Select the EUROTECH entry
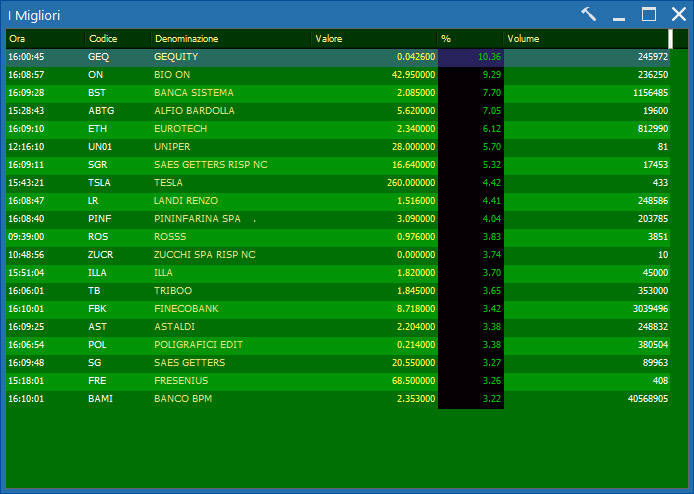694x494 pixels. (x=180, y=129)
